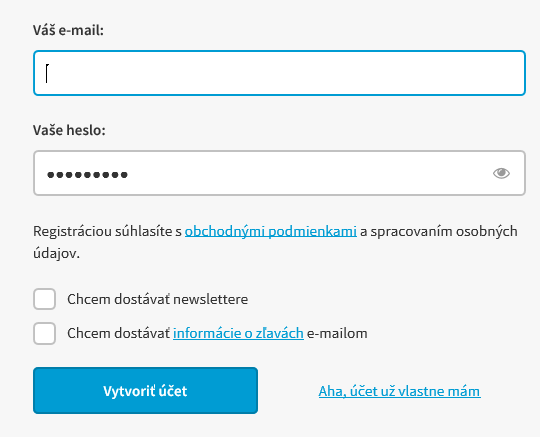Click the e-mailom text after the discounts link
Screen dimensions: 540x444
337,333
